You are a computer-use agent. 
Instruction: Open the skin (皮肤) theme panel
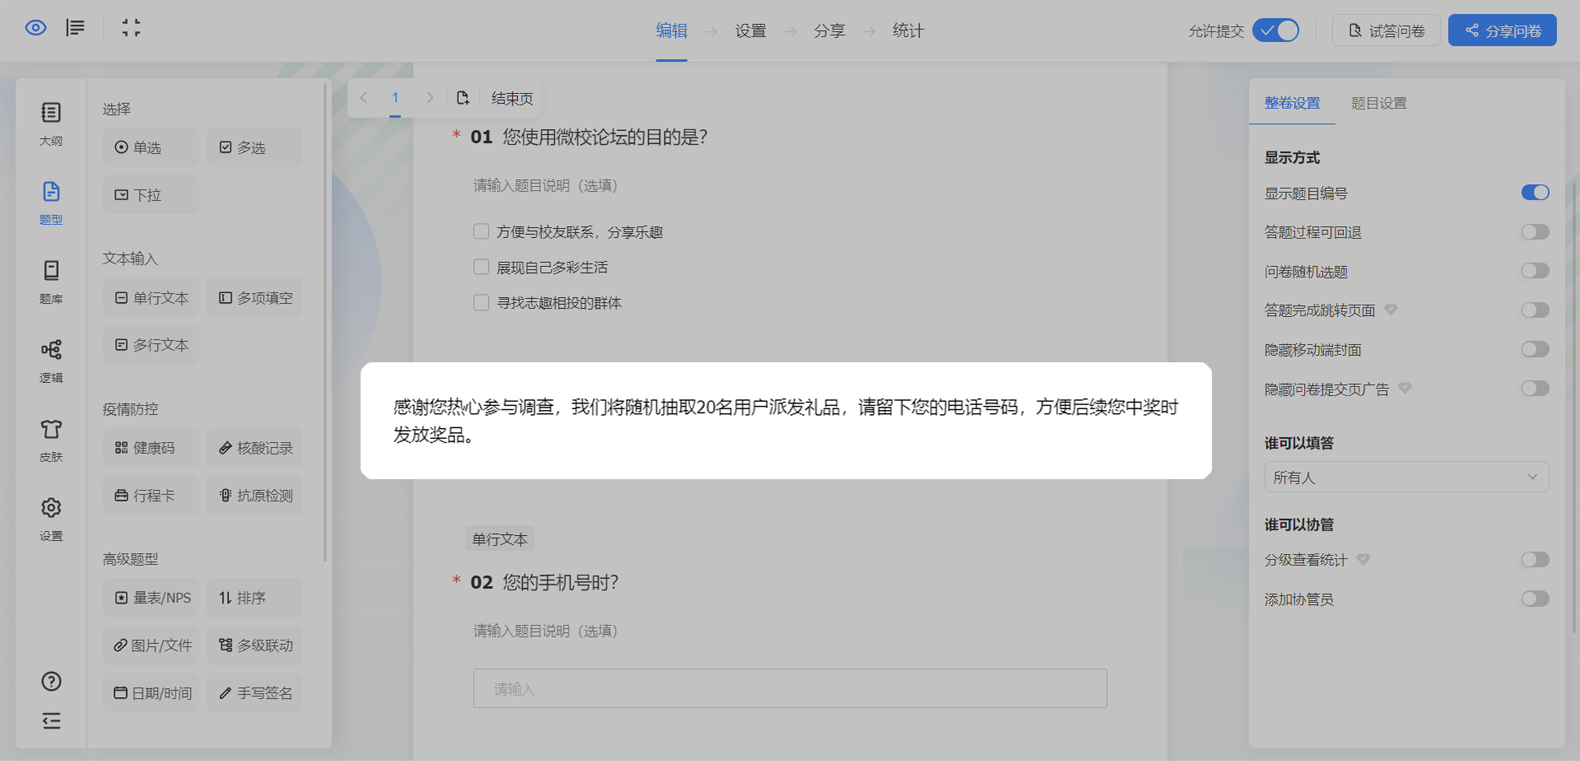[x=51, y=439]
